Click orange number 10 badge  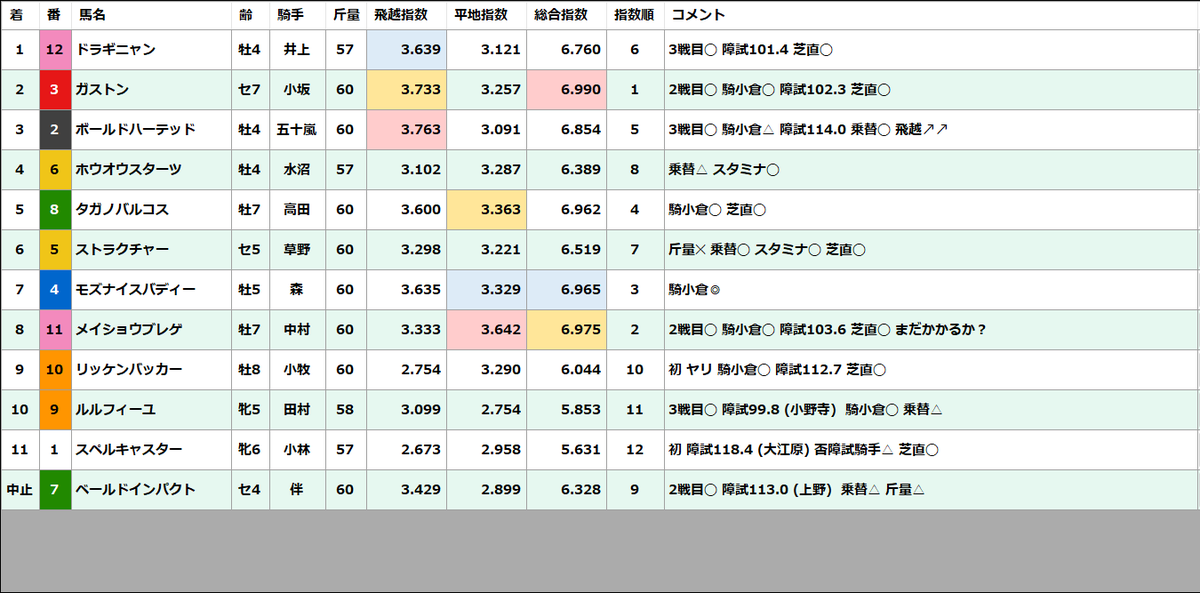(x=55, y=370)
